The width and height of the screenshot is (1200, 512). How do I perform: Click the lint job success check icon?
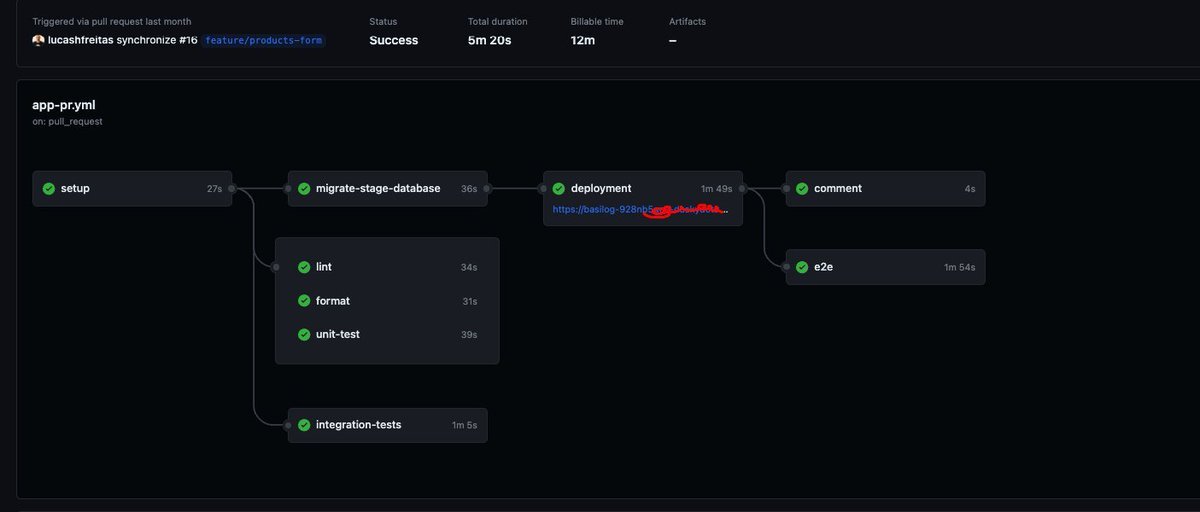[304, 267]
